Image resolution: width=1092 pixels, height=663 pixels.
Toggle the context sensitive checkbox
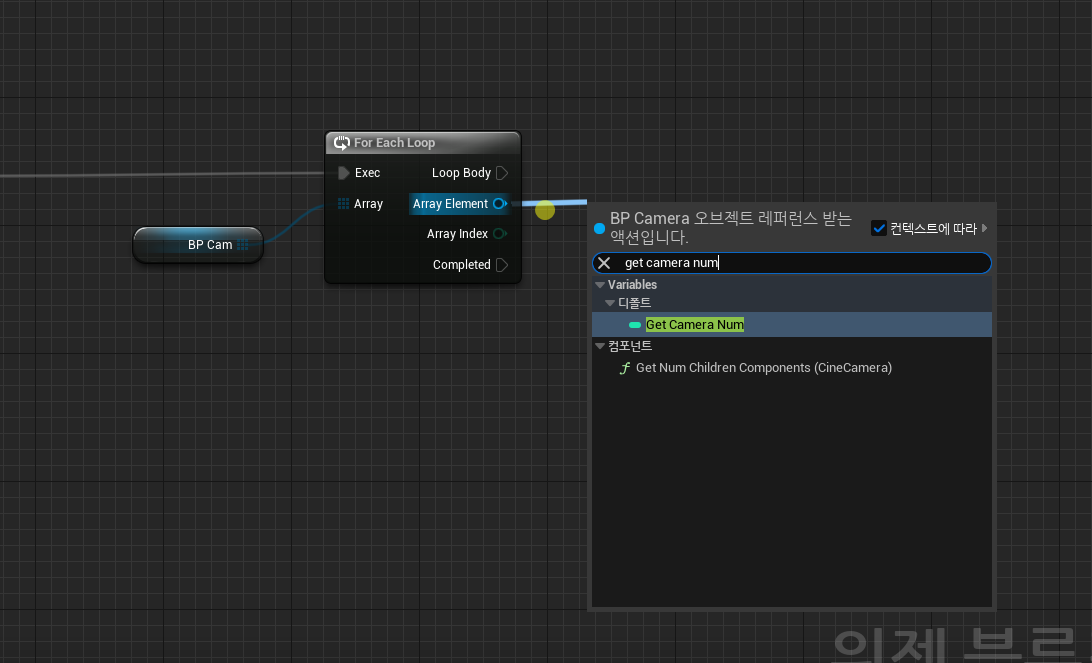pos(878,228)
